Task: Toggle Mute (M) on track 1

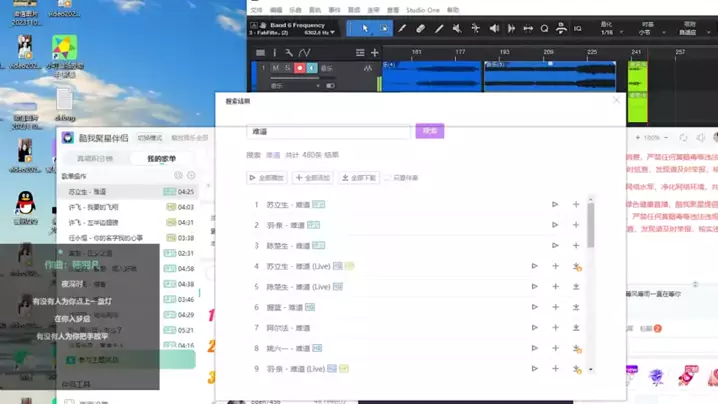Action: click(276, 68)
